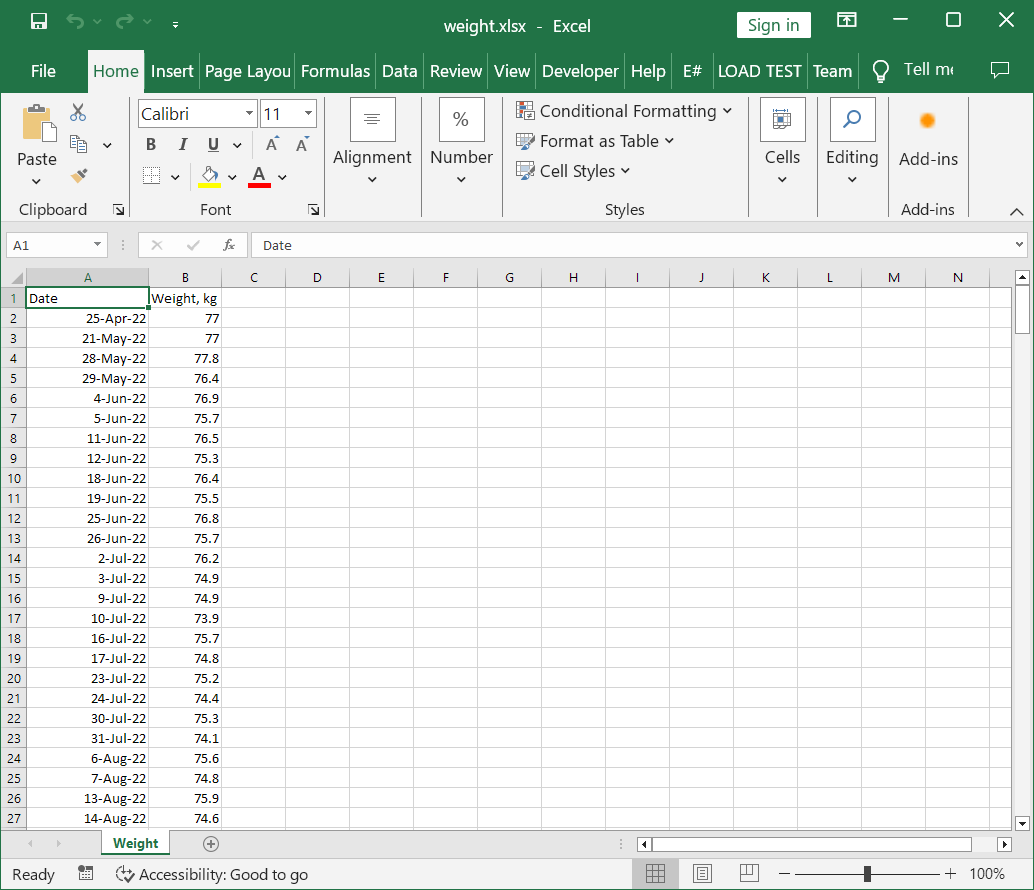The image size is (1034, 890).
Task: Click the Select All corner triangle
Action: [x=16, y=278]
